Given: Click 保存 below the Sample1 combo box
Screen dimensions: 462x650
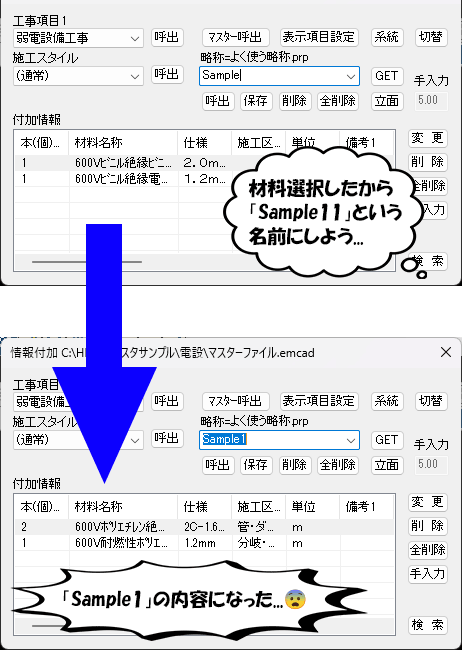Looking at the screenshot, I should coord(256,465).
